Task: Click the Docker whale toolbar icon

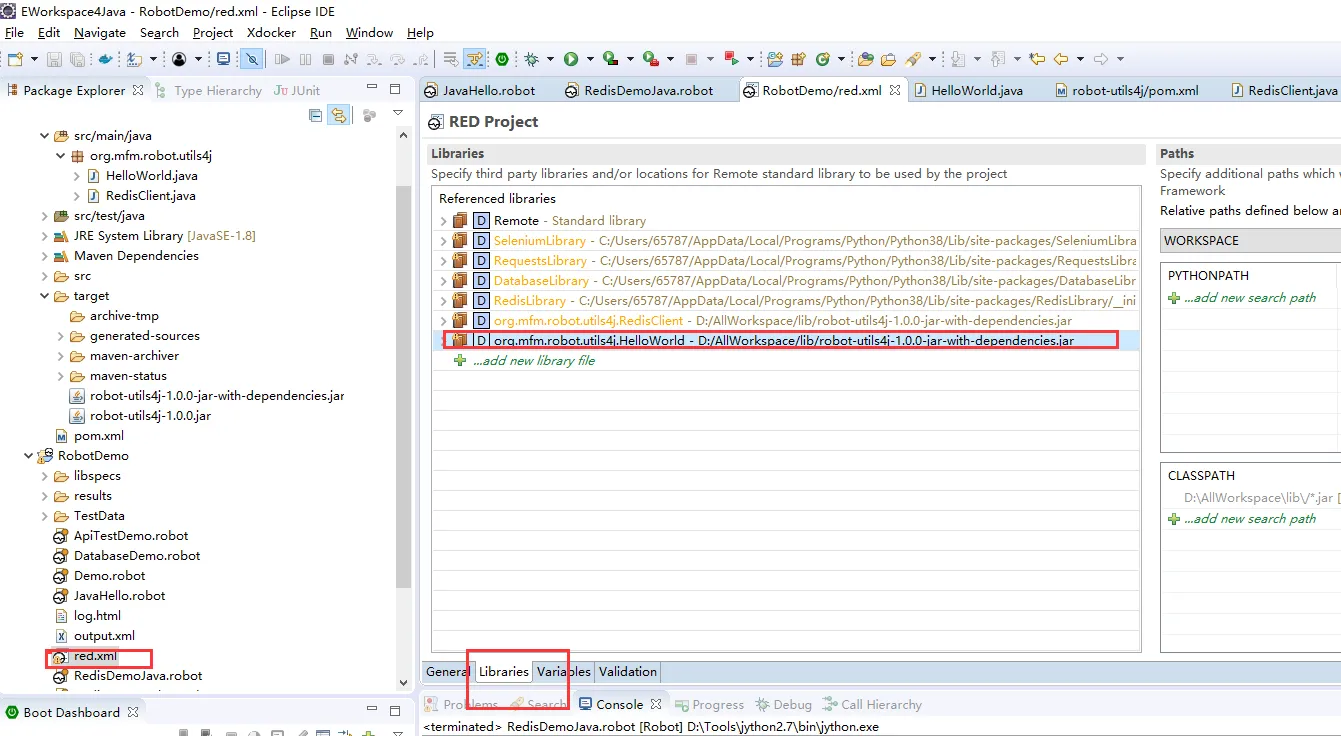Action: [x=105, y=59]
